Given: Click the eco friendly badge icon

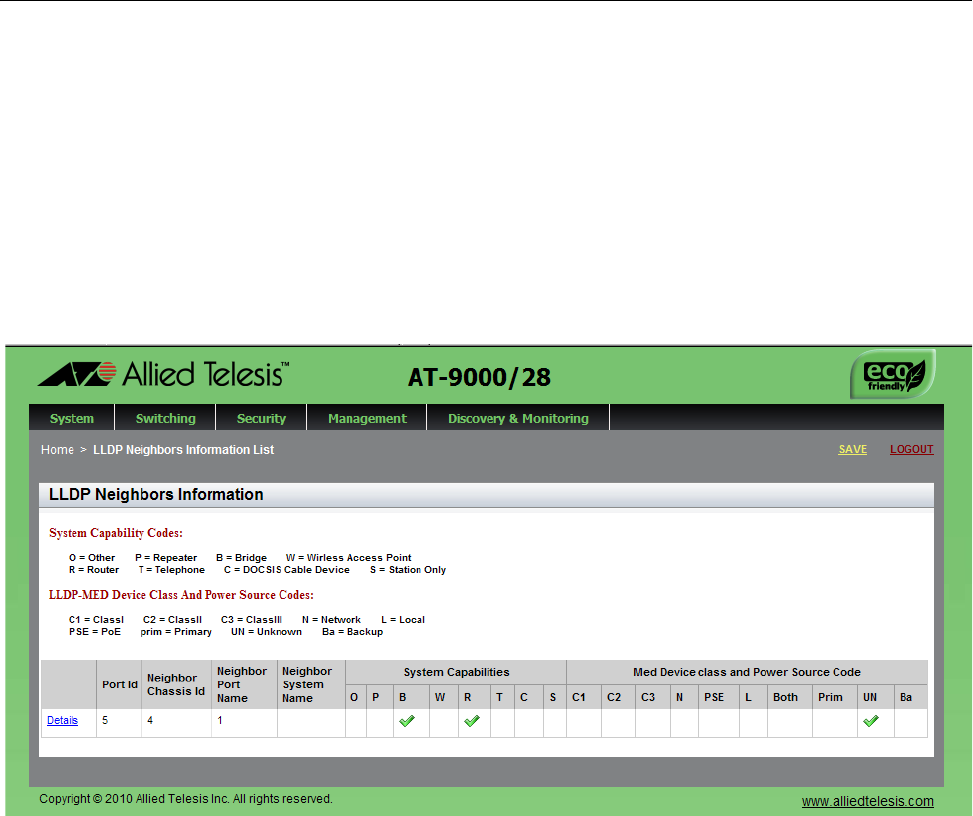Looking at the screenshot, I should (892, 374).
